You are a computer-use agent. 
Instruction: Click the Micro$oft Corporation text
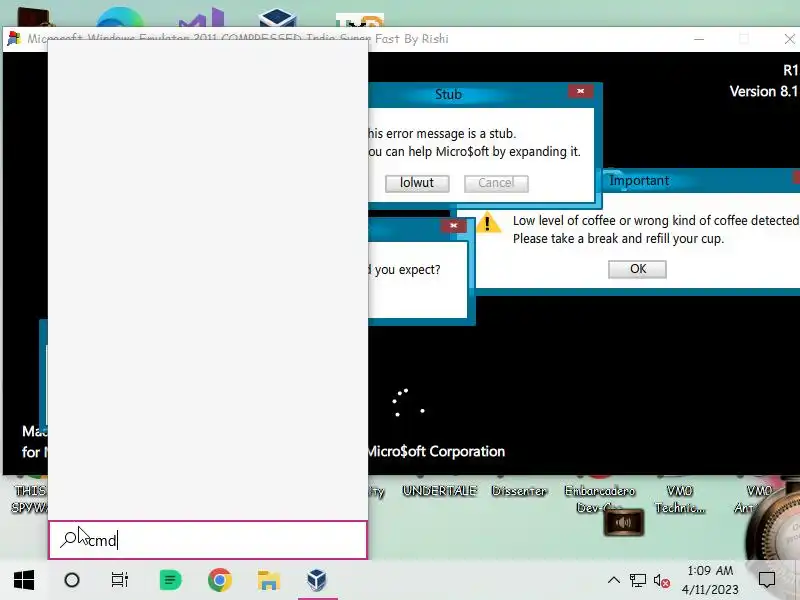click(436, 452)
